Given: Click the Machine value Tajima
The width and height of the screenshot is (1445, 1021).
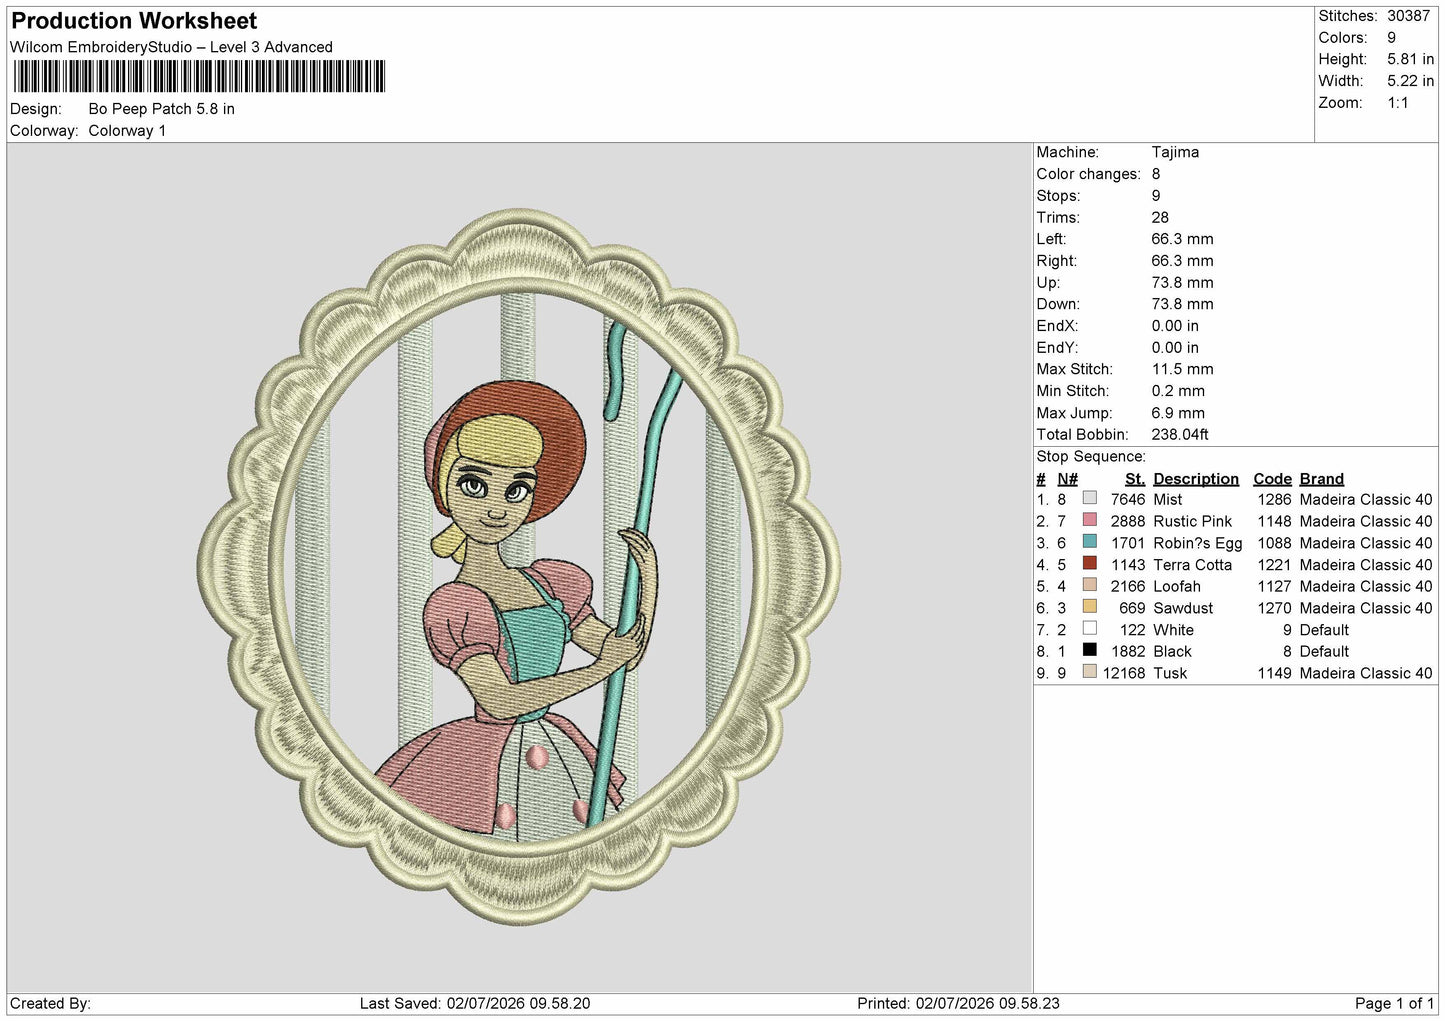Looking at the screenshot, I should click(x=1175, y=152).
